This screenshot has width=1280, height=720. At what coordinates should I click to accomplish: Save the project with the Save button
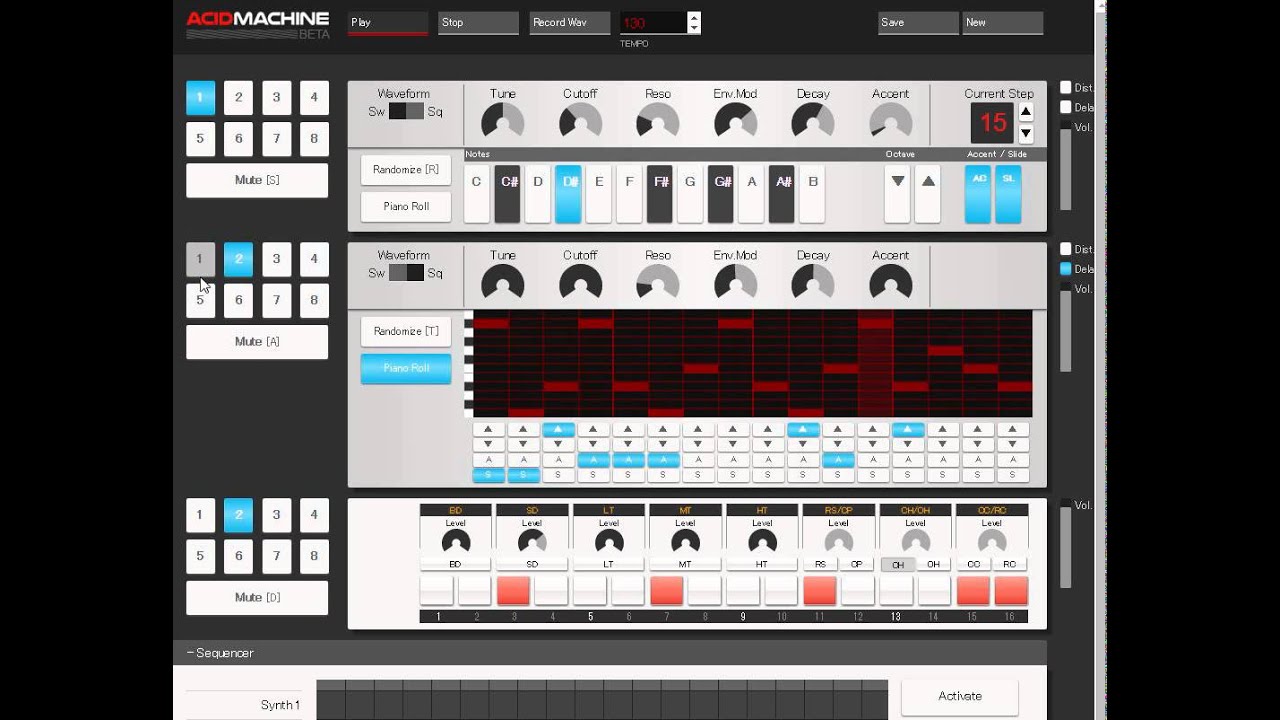[x=918, y=23]
